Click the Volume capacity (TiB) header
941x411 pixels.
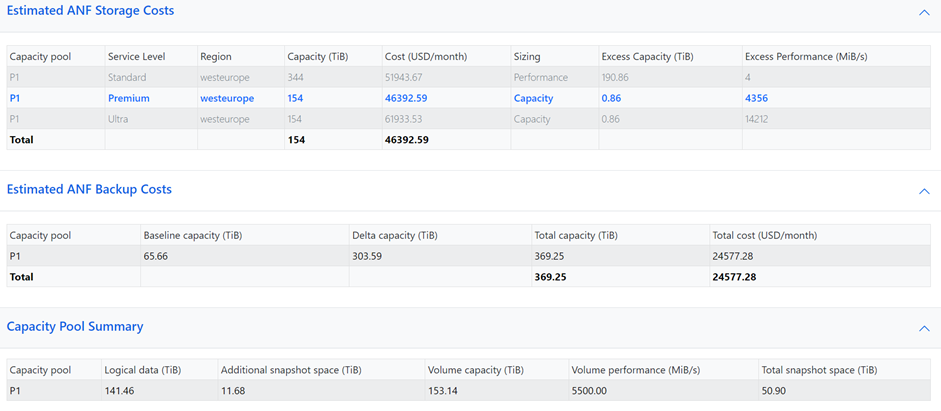[476, 370]
